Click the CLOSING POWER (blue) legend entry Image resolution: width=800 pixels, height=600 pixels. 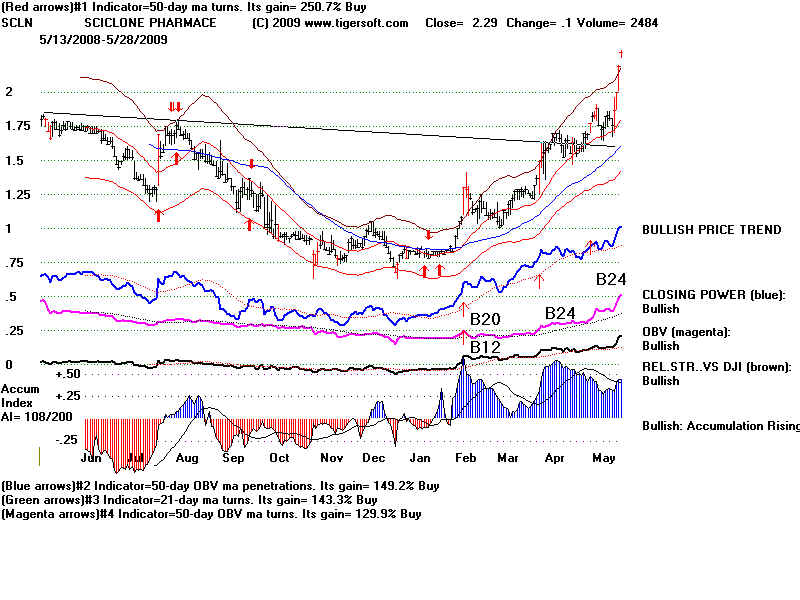[714, 295]
